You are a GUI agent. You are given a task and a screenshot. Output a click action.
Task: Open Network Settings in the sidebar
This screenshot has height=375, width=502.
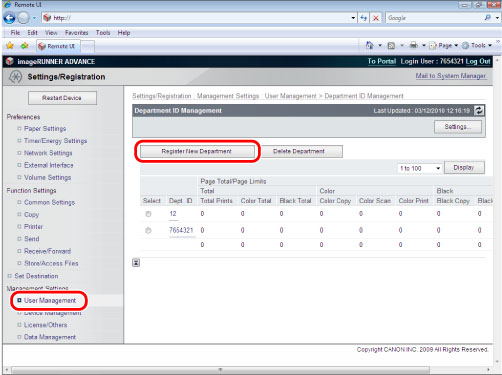tap(48, 153)
